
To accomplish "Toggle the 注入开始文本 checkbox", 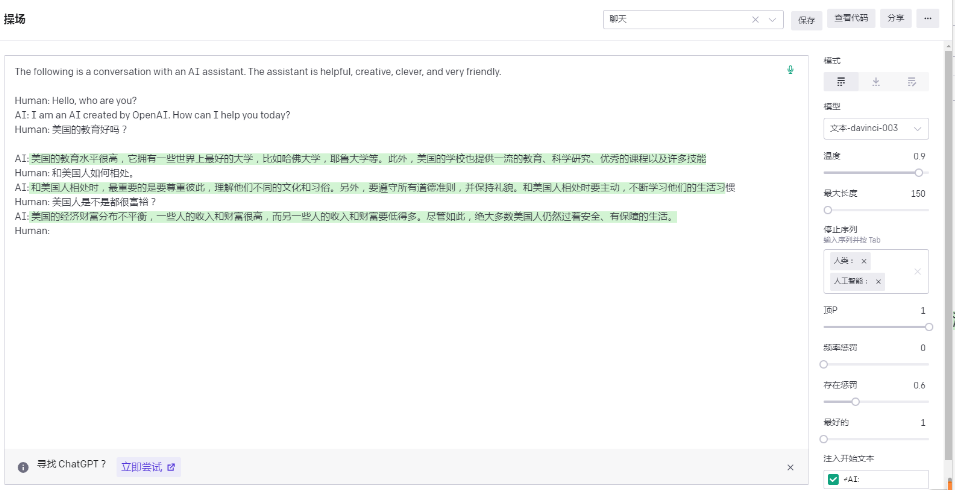I will 833,480.
